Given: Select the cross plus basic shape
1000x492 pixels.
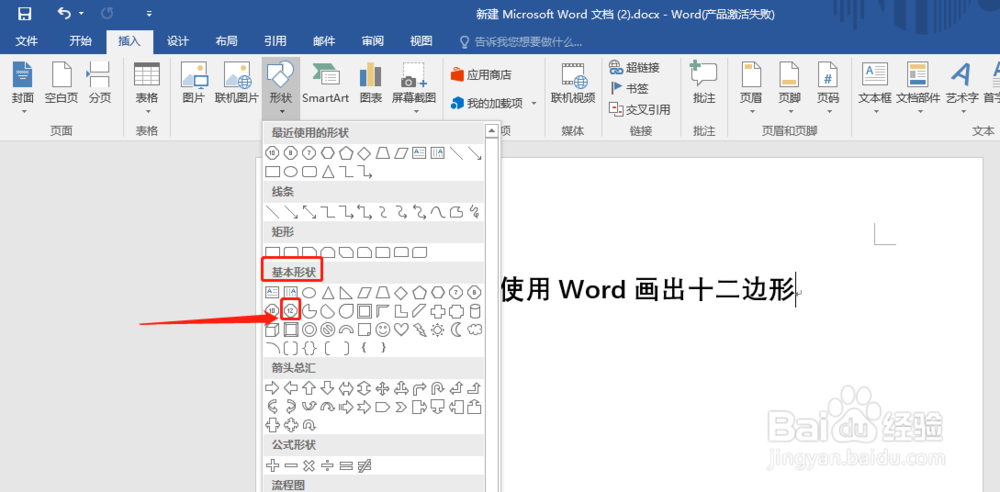Looking at the screenshot, I should coord(438,311).
